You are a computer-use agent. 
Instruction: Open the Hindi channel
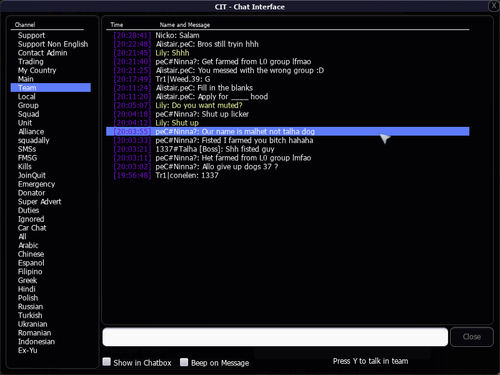pyautogui.click(x=27, y=289)
